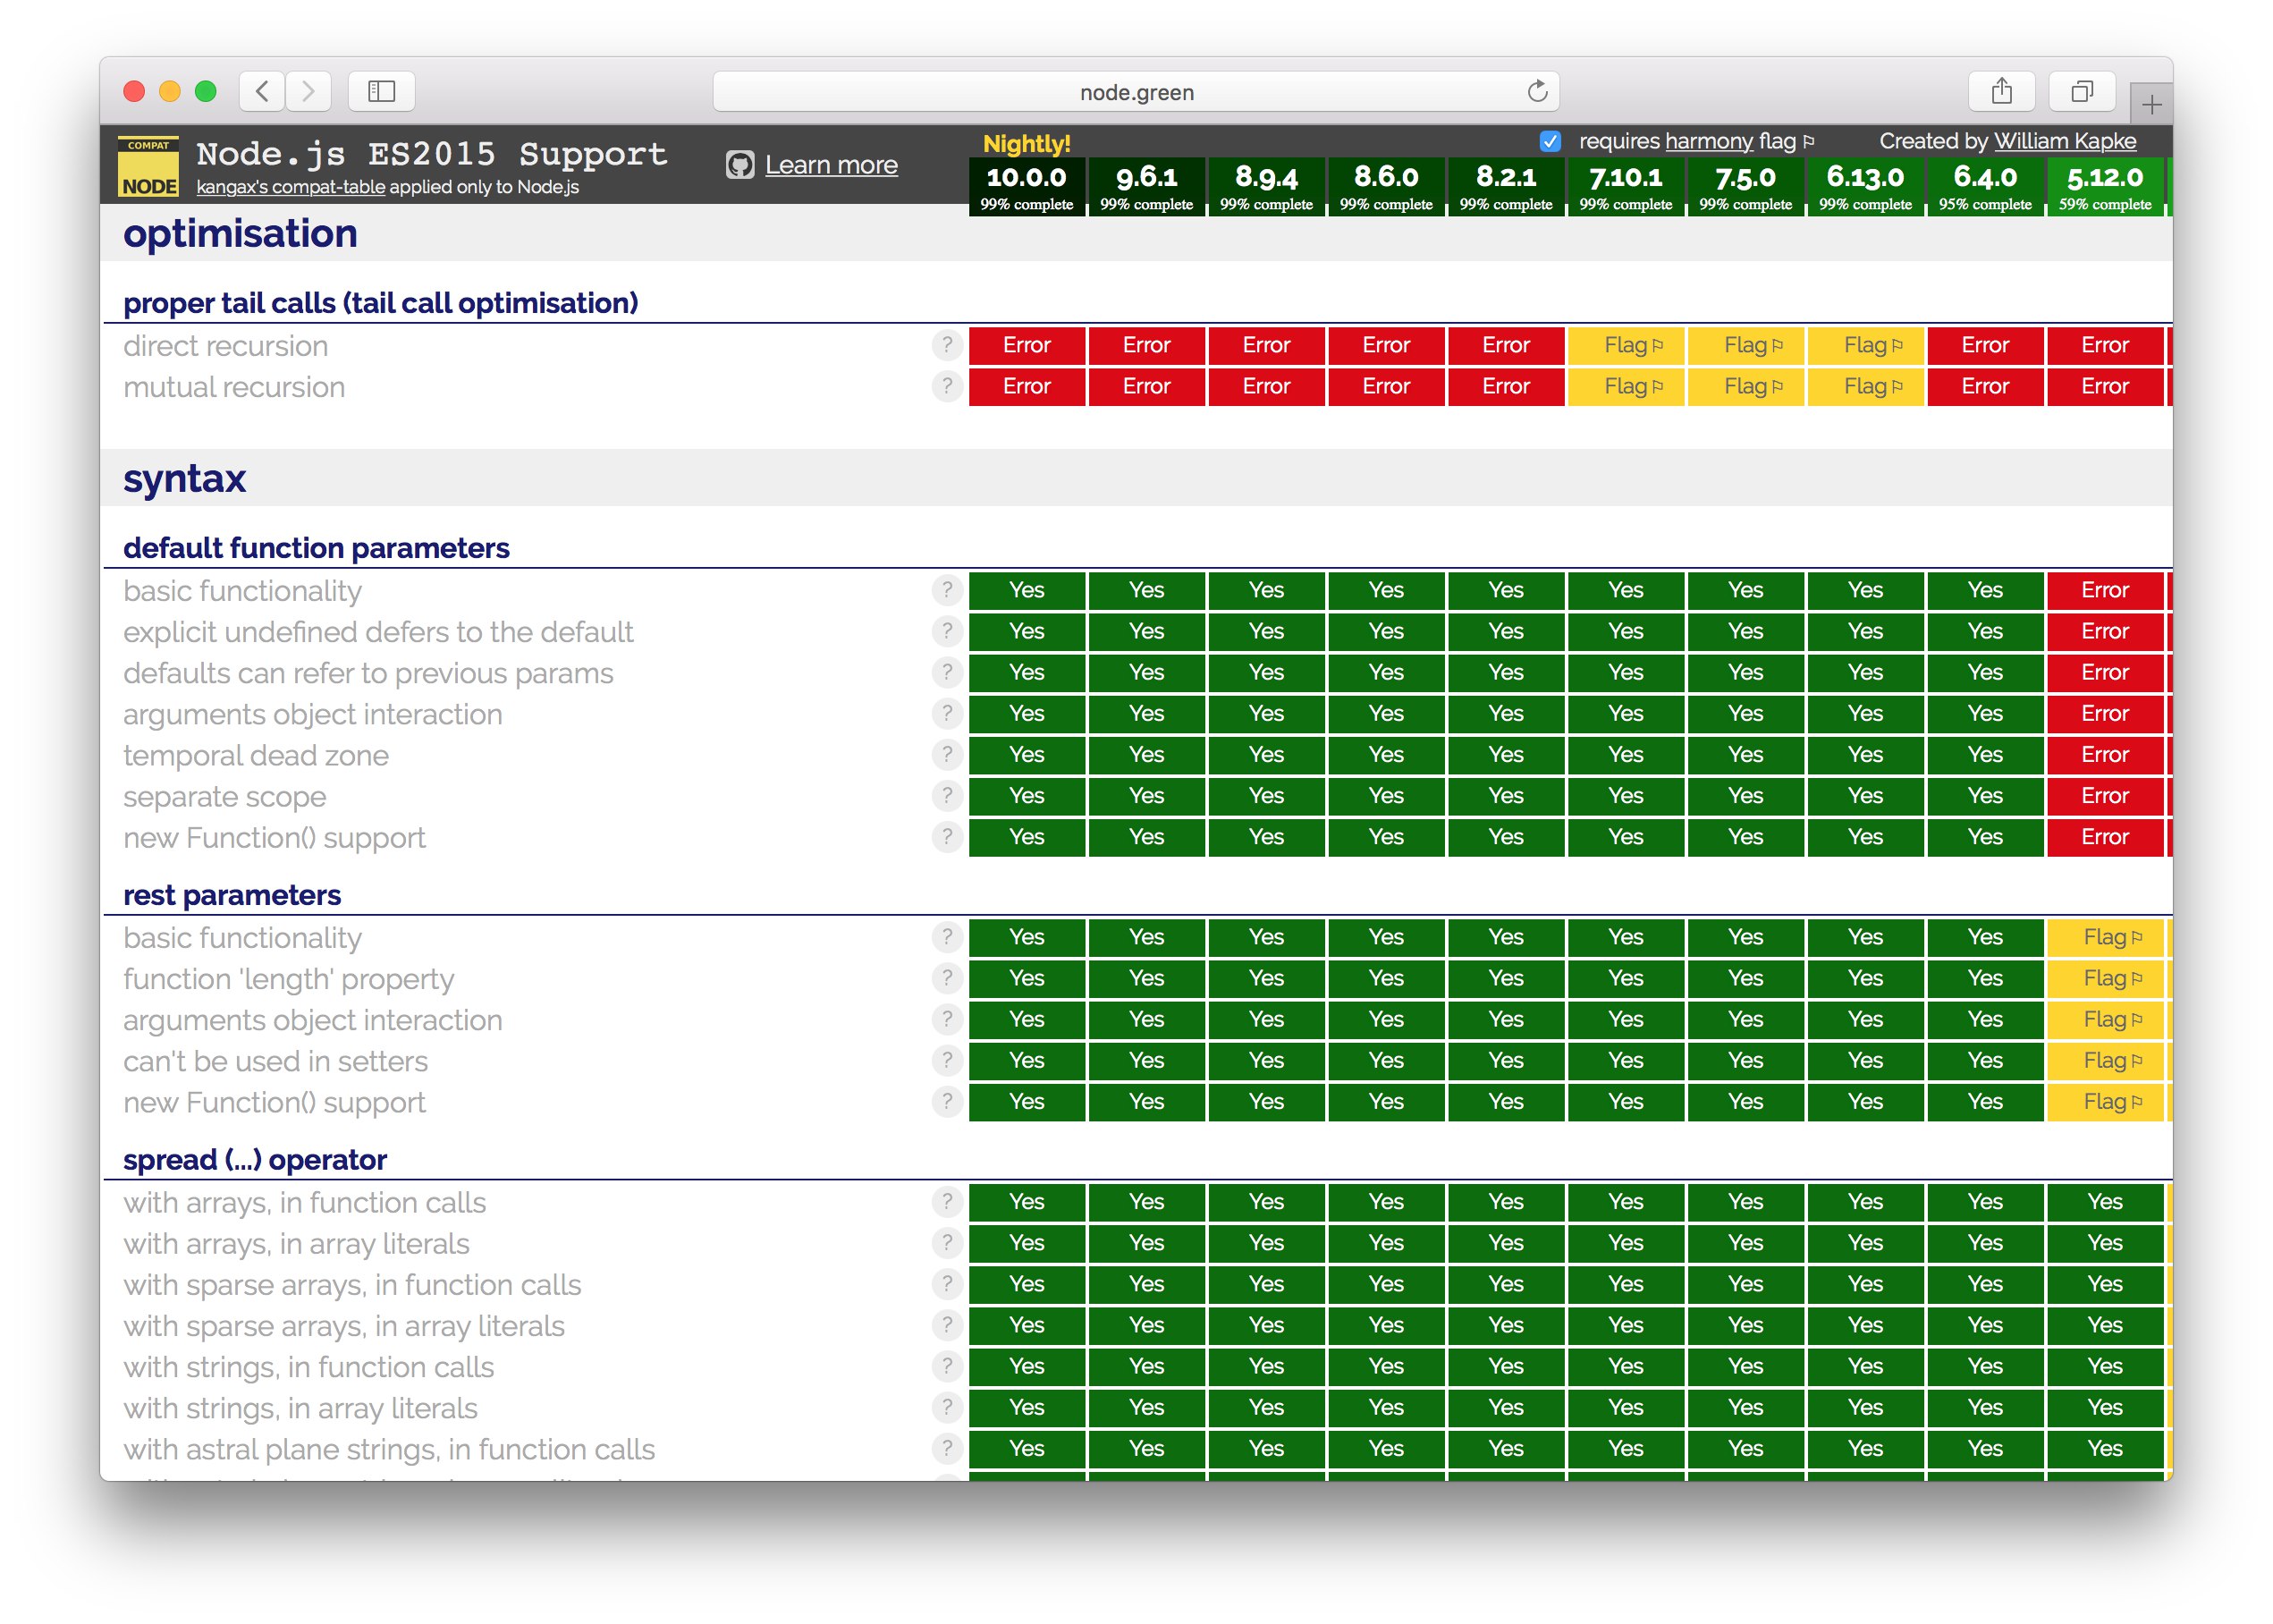Open help for sparse arrays in function calls
The height and width of the screenshot is (1624, 2273).
pos(946,1284)
